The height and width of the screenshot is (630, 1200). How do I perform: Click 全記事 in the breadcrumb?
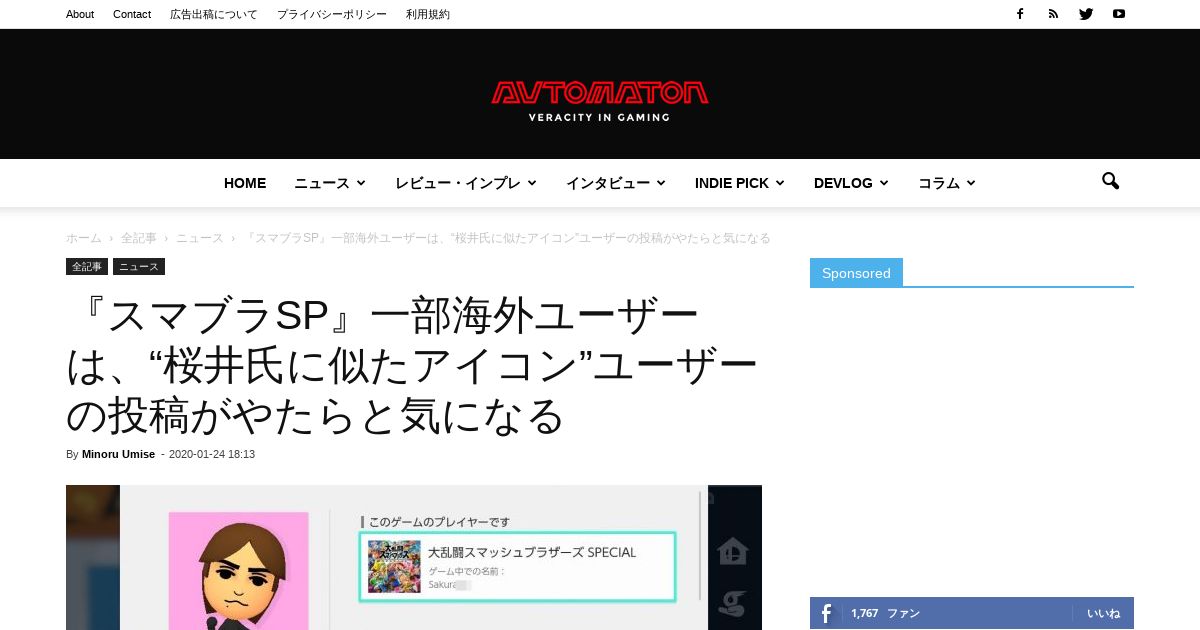tap(139, 238)
